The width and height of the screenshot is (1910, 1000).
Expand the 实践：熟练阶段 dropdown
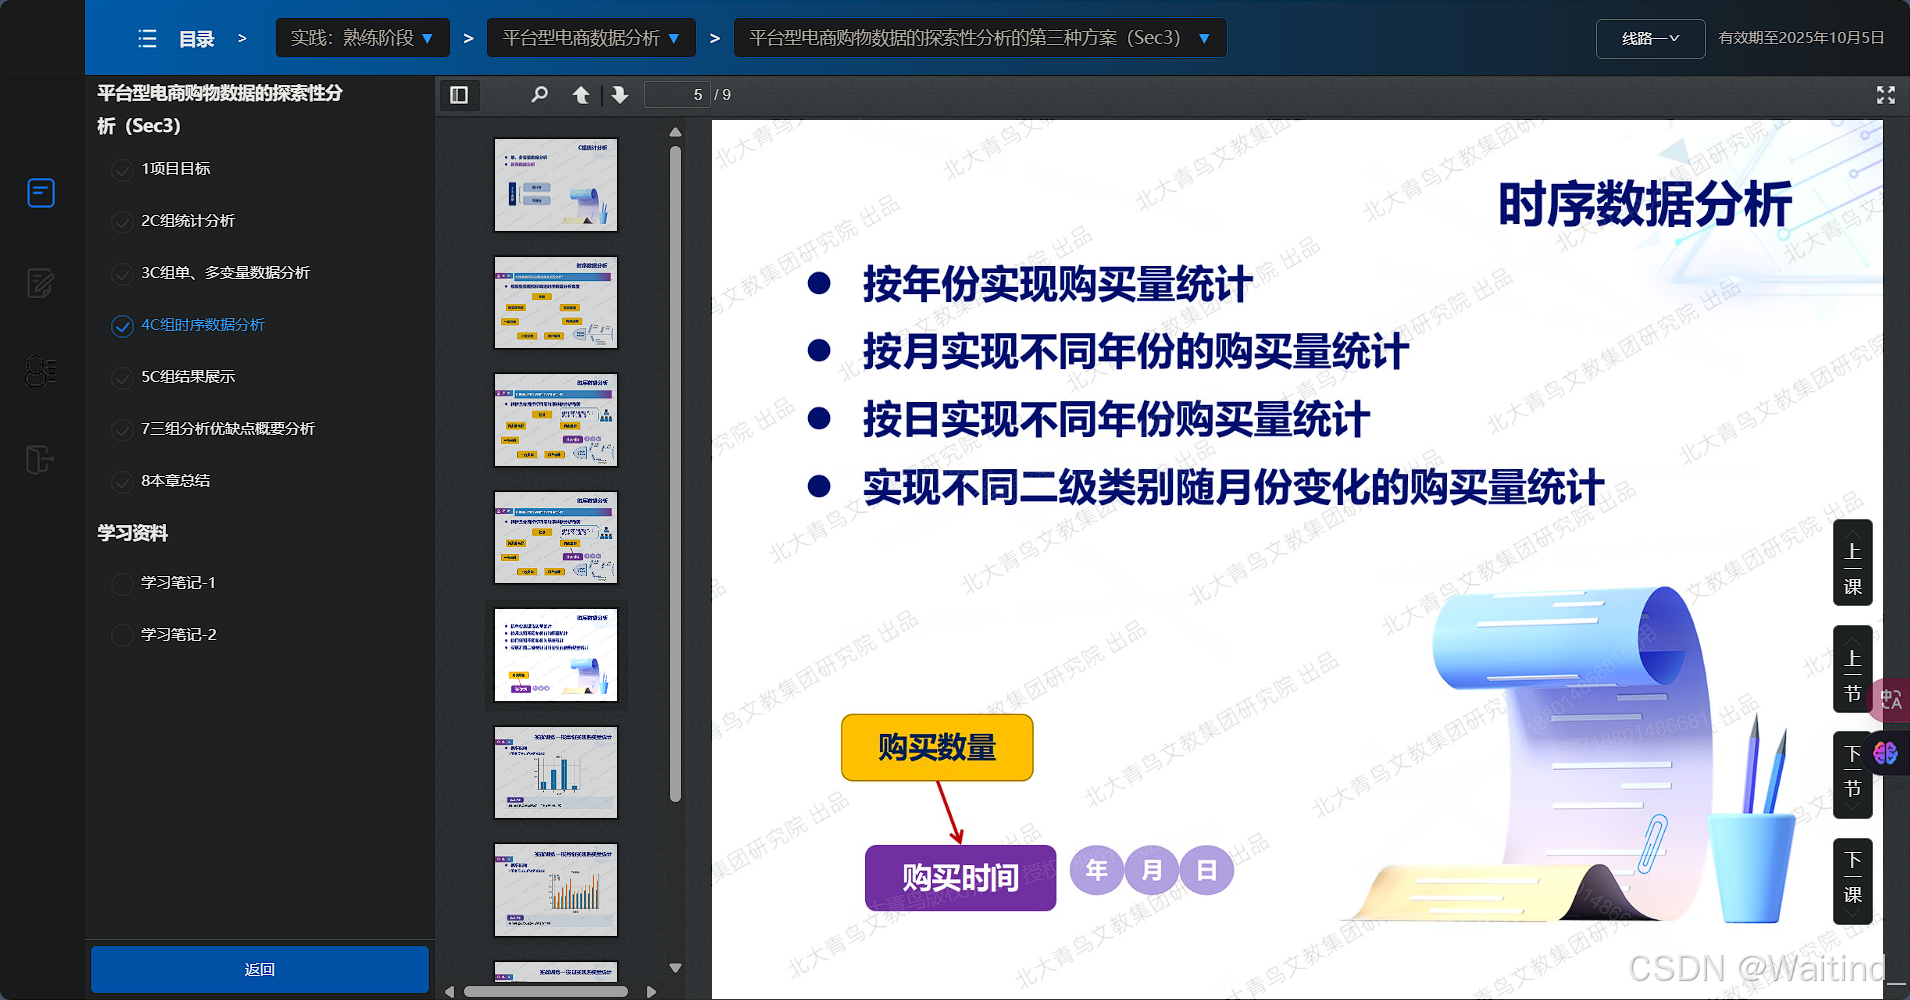tap(362, 38)
